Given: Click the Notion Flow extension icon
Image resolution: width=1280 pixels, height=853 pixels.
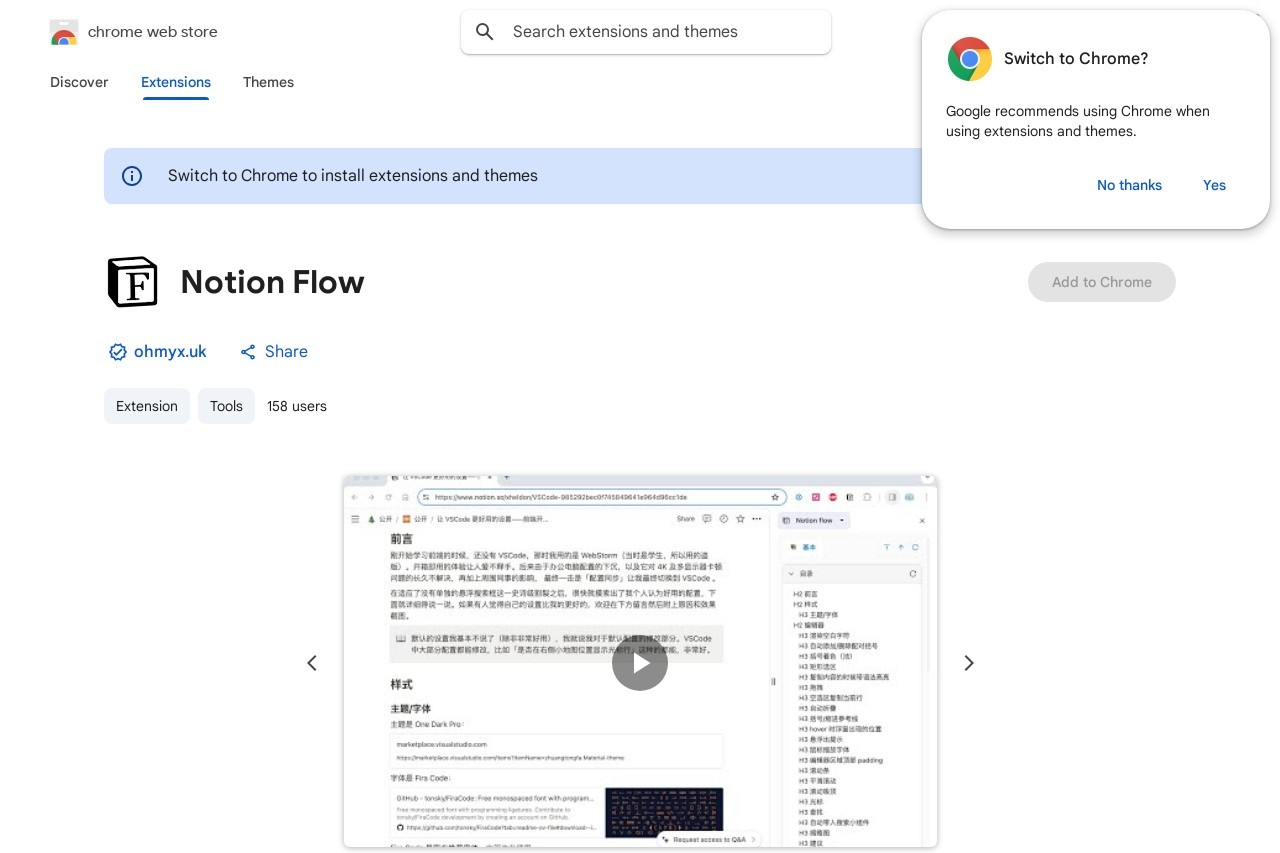Looking at the screenshot, I should coord(132,282).
